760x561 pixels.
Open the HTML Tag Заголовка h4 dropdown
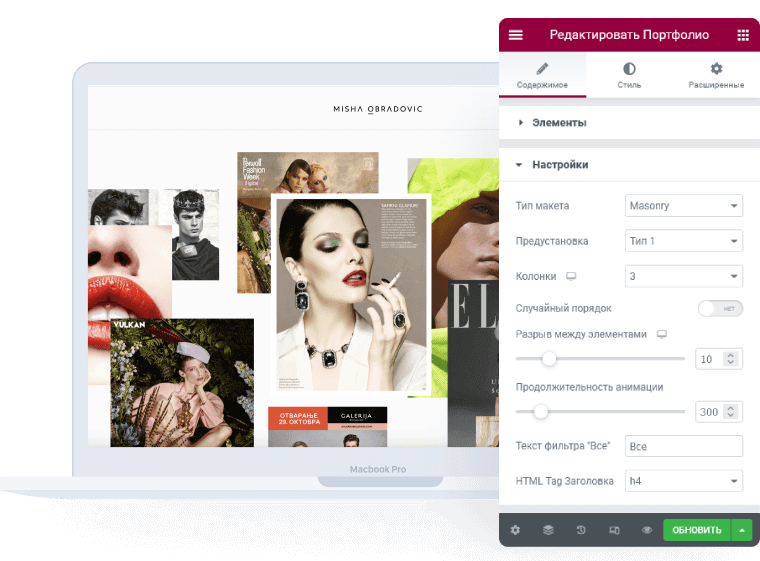(683, 481)
